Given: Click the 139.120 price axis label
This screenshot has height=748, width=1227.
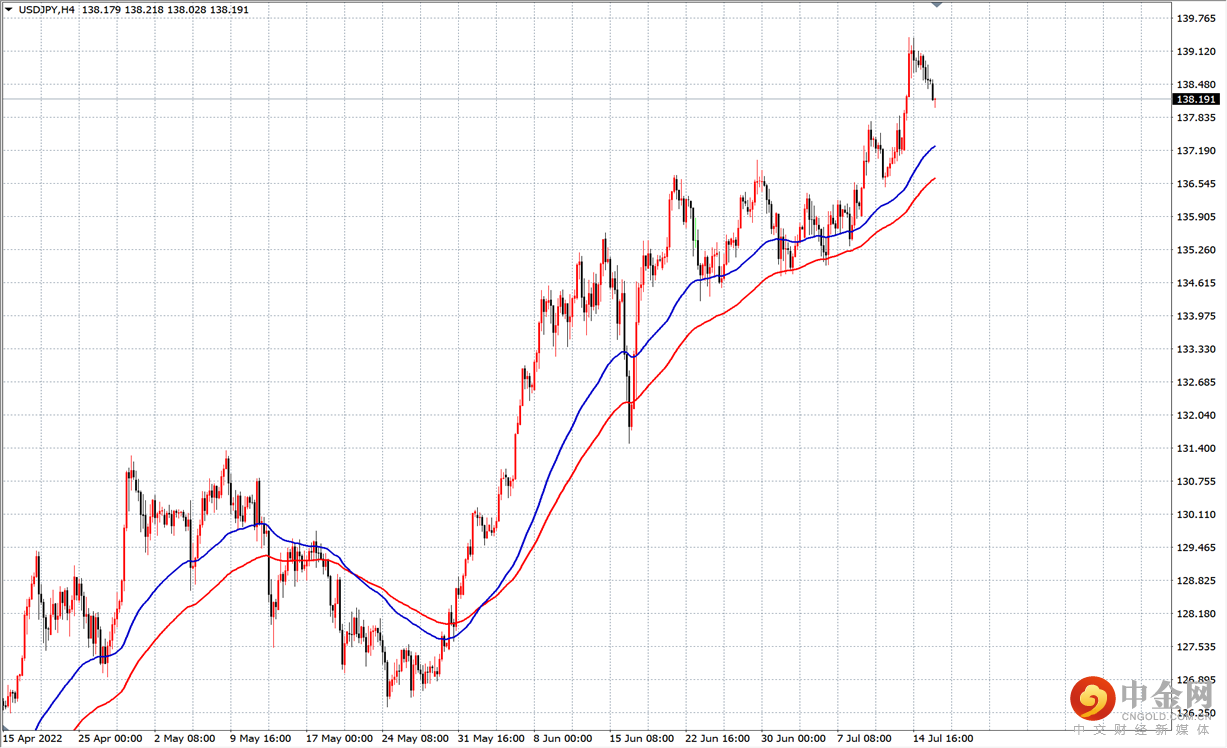Looking at the screenshot, I should [1196, 51].
